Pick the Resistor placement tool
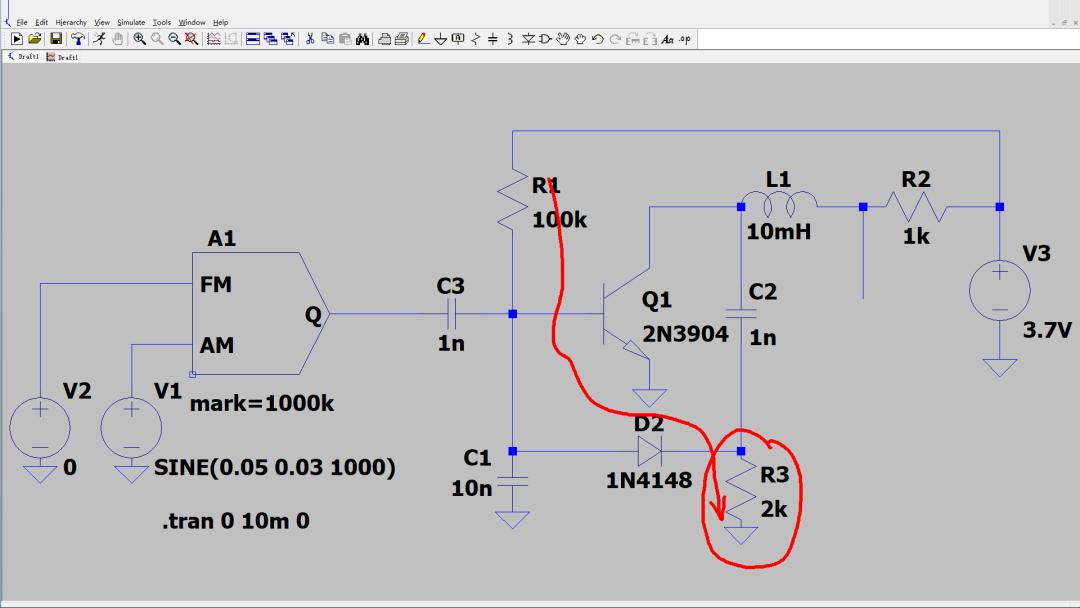The height and width of the screenshot is (608, 1080). 476,39
